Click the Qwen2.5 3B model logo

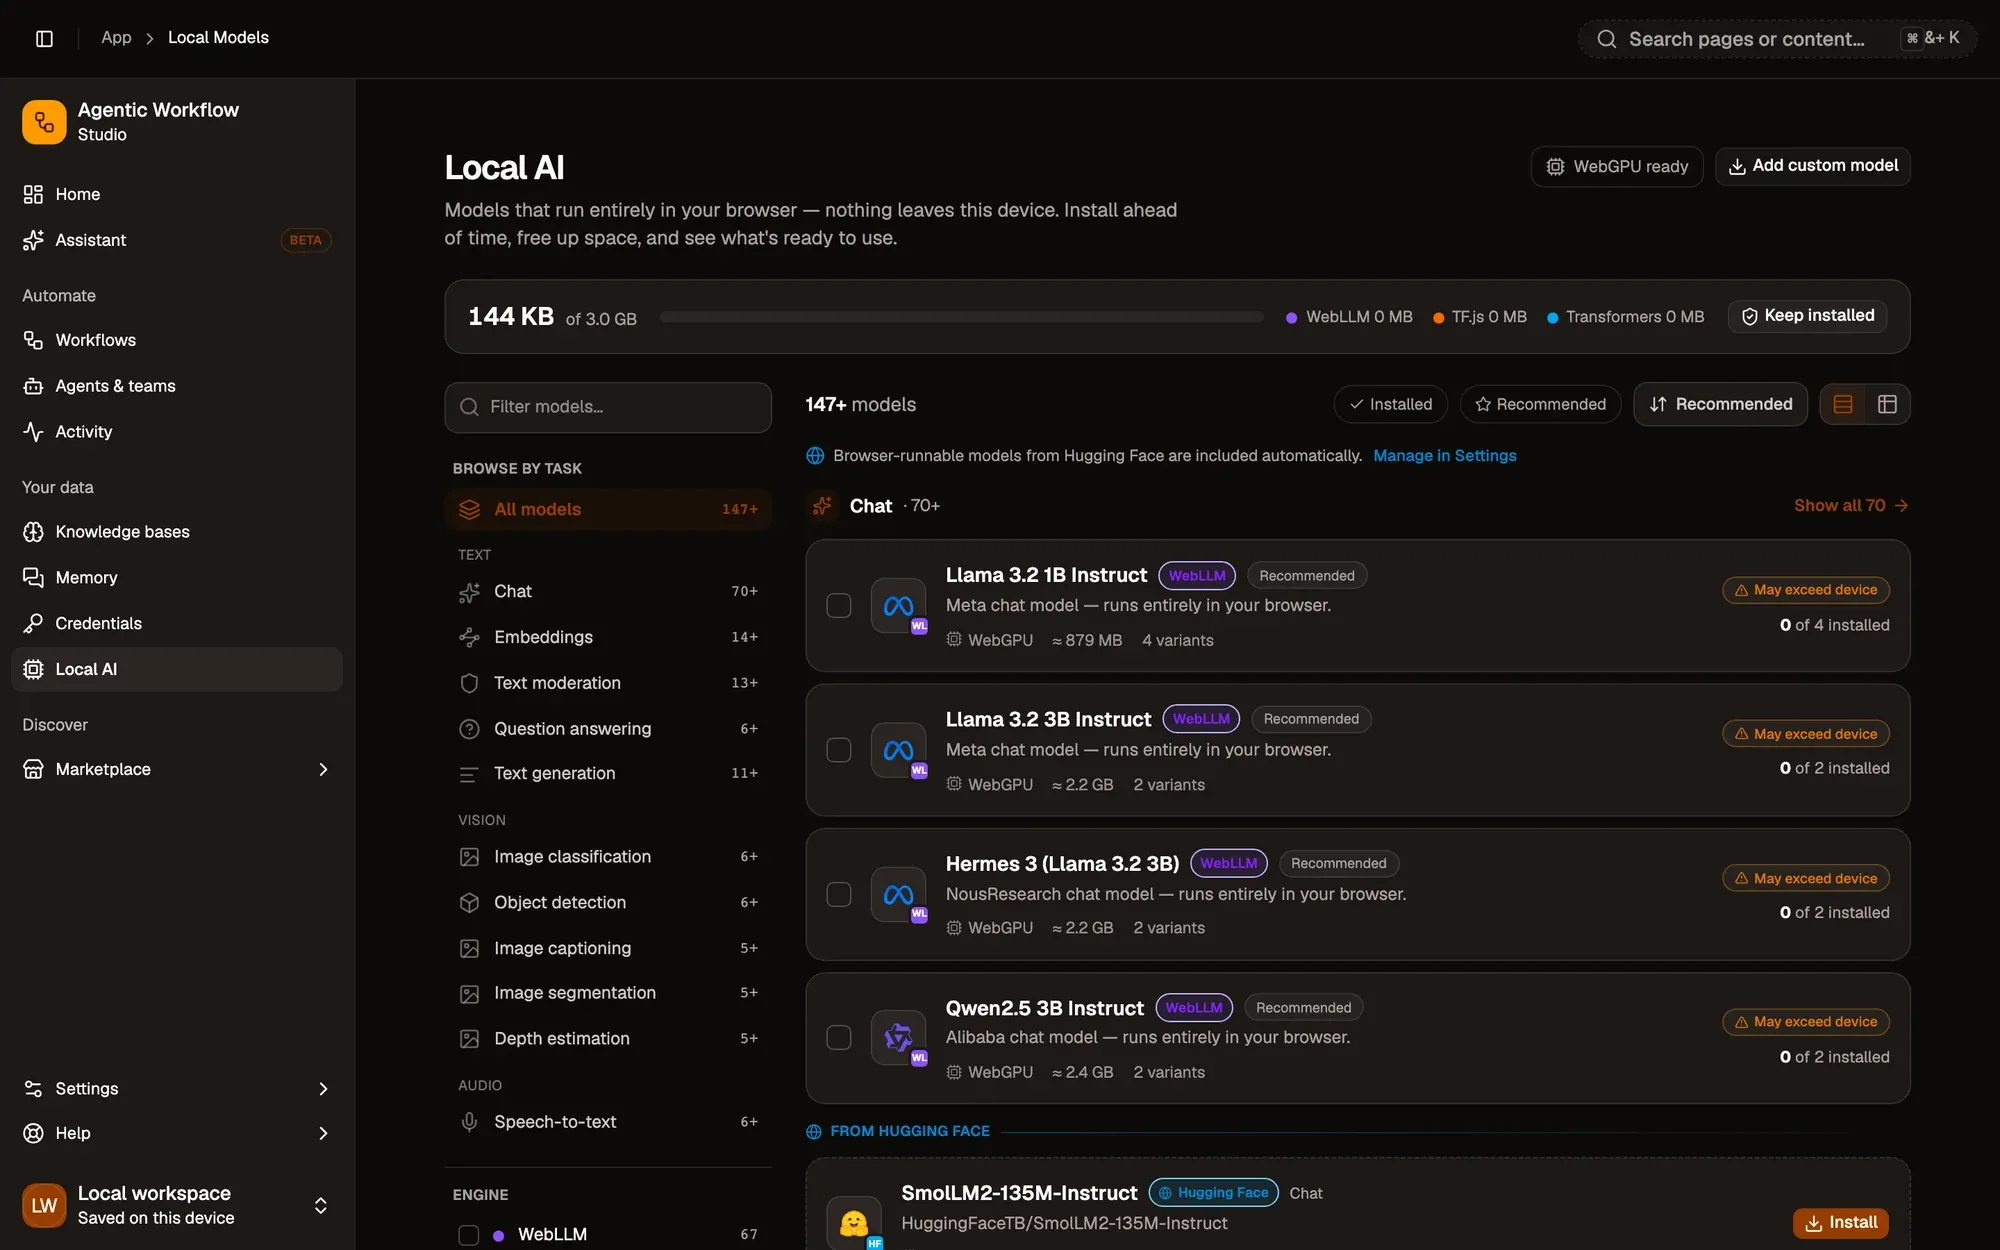pos(898,1038)
